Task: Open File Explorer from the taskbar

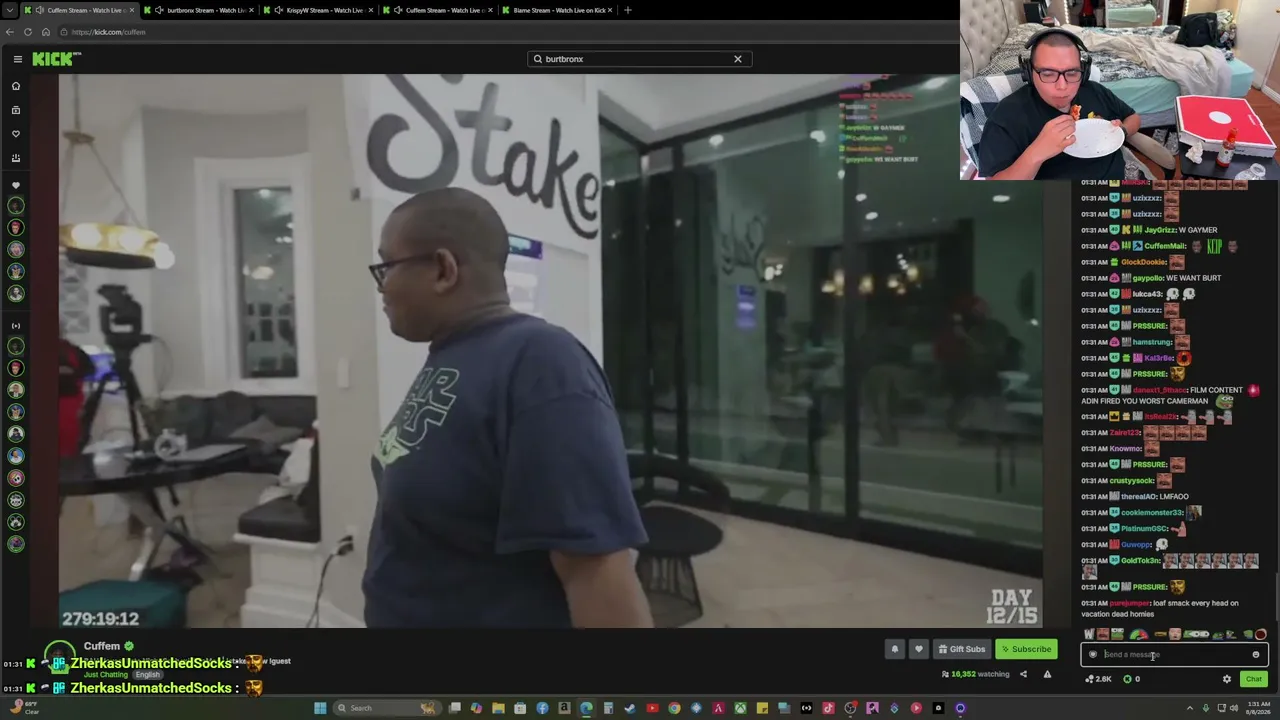Action: click(498, 708)
